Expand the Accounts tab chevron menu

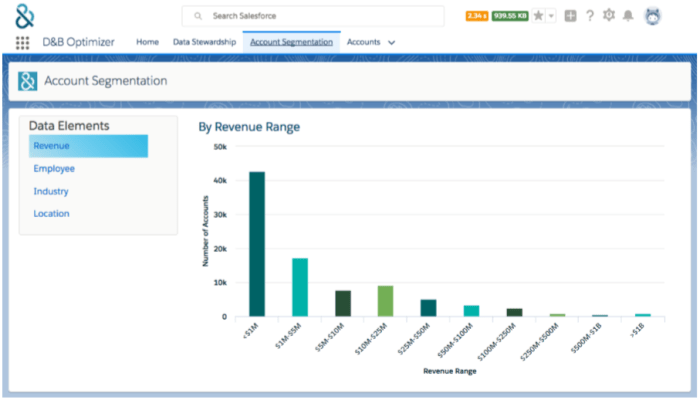(392, 42)
